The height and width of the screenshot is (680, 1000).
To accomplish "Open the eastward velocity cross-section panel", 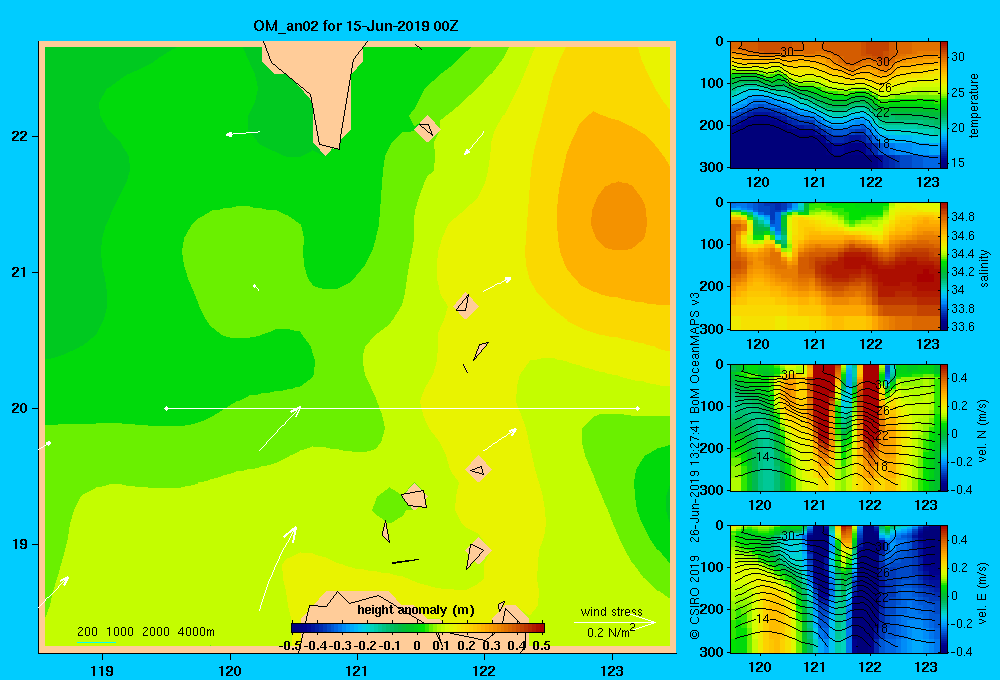I will point(835,589).
